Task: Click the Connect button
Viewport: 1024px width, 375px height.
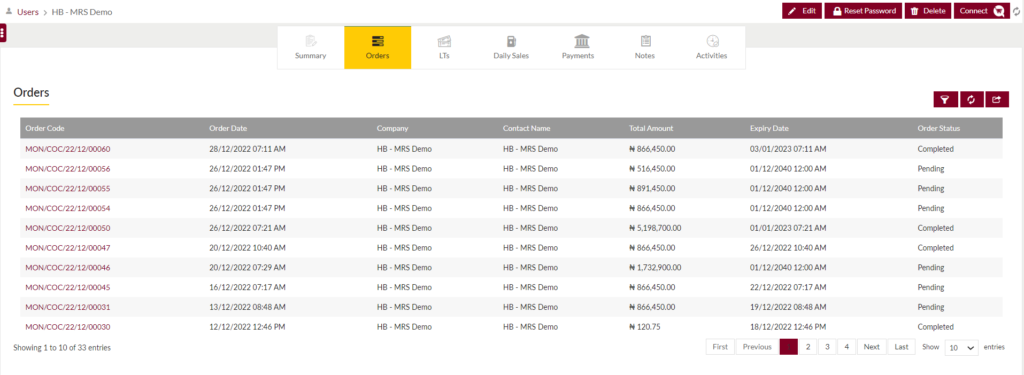Action: [982, 11]
